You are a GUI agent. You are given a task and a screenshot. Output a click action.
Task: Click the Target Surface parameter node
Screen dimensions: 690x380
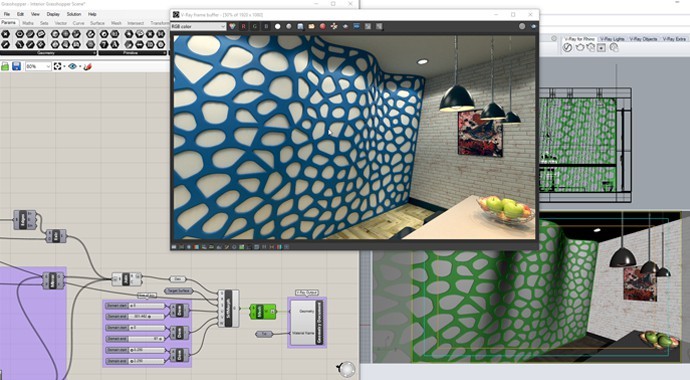(x=178, y=291)
